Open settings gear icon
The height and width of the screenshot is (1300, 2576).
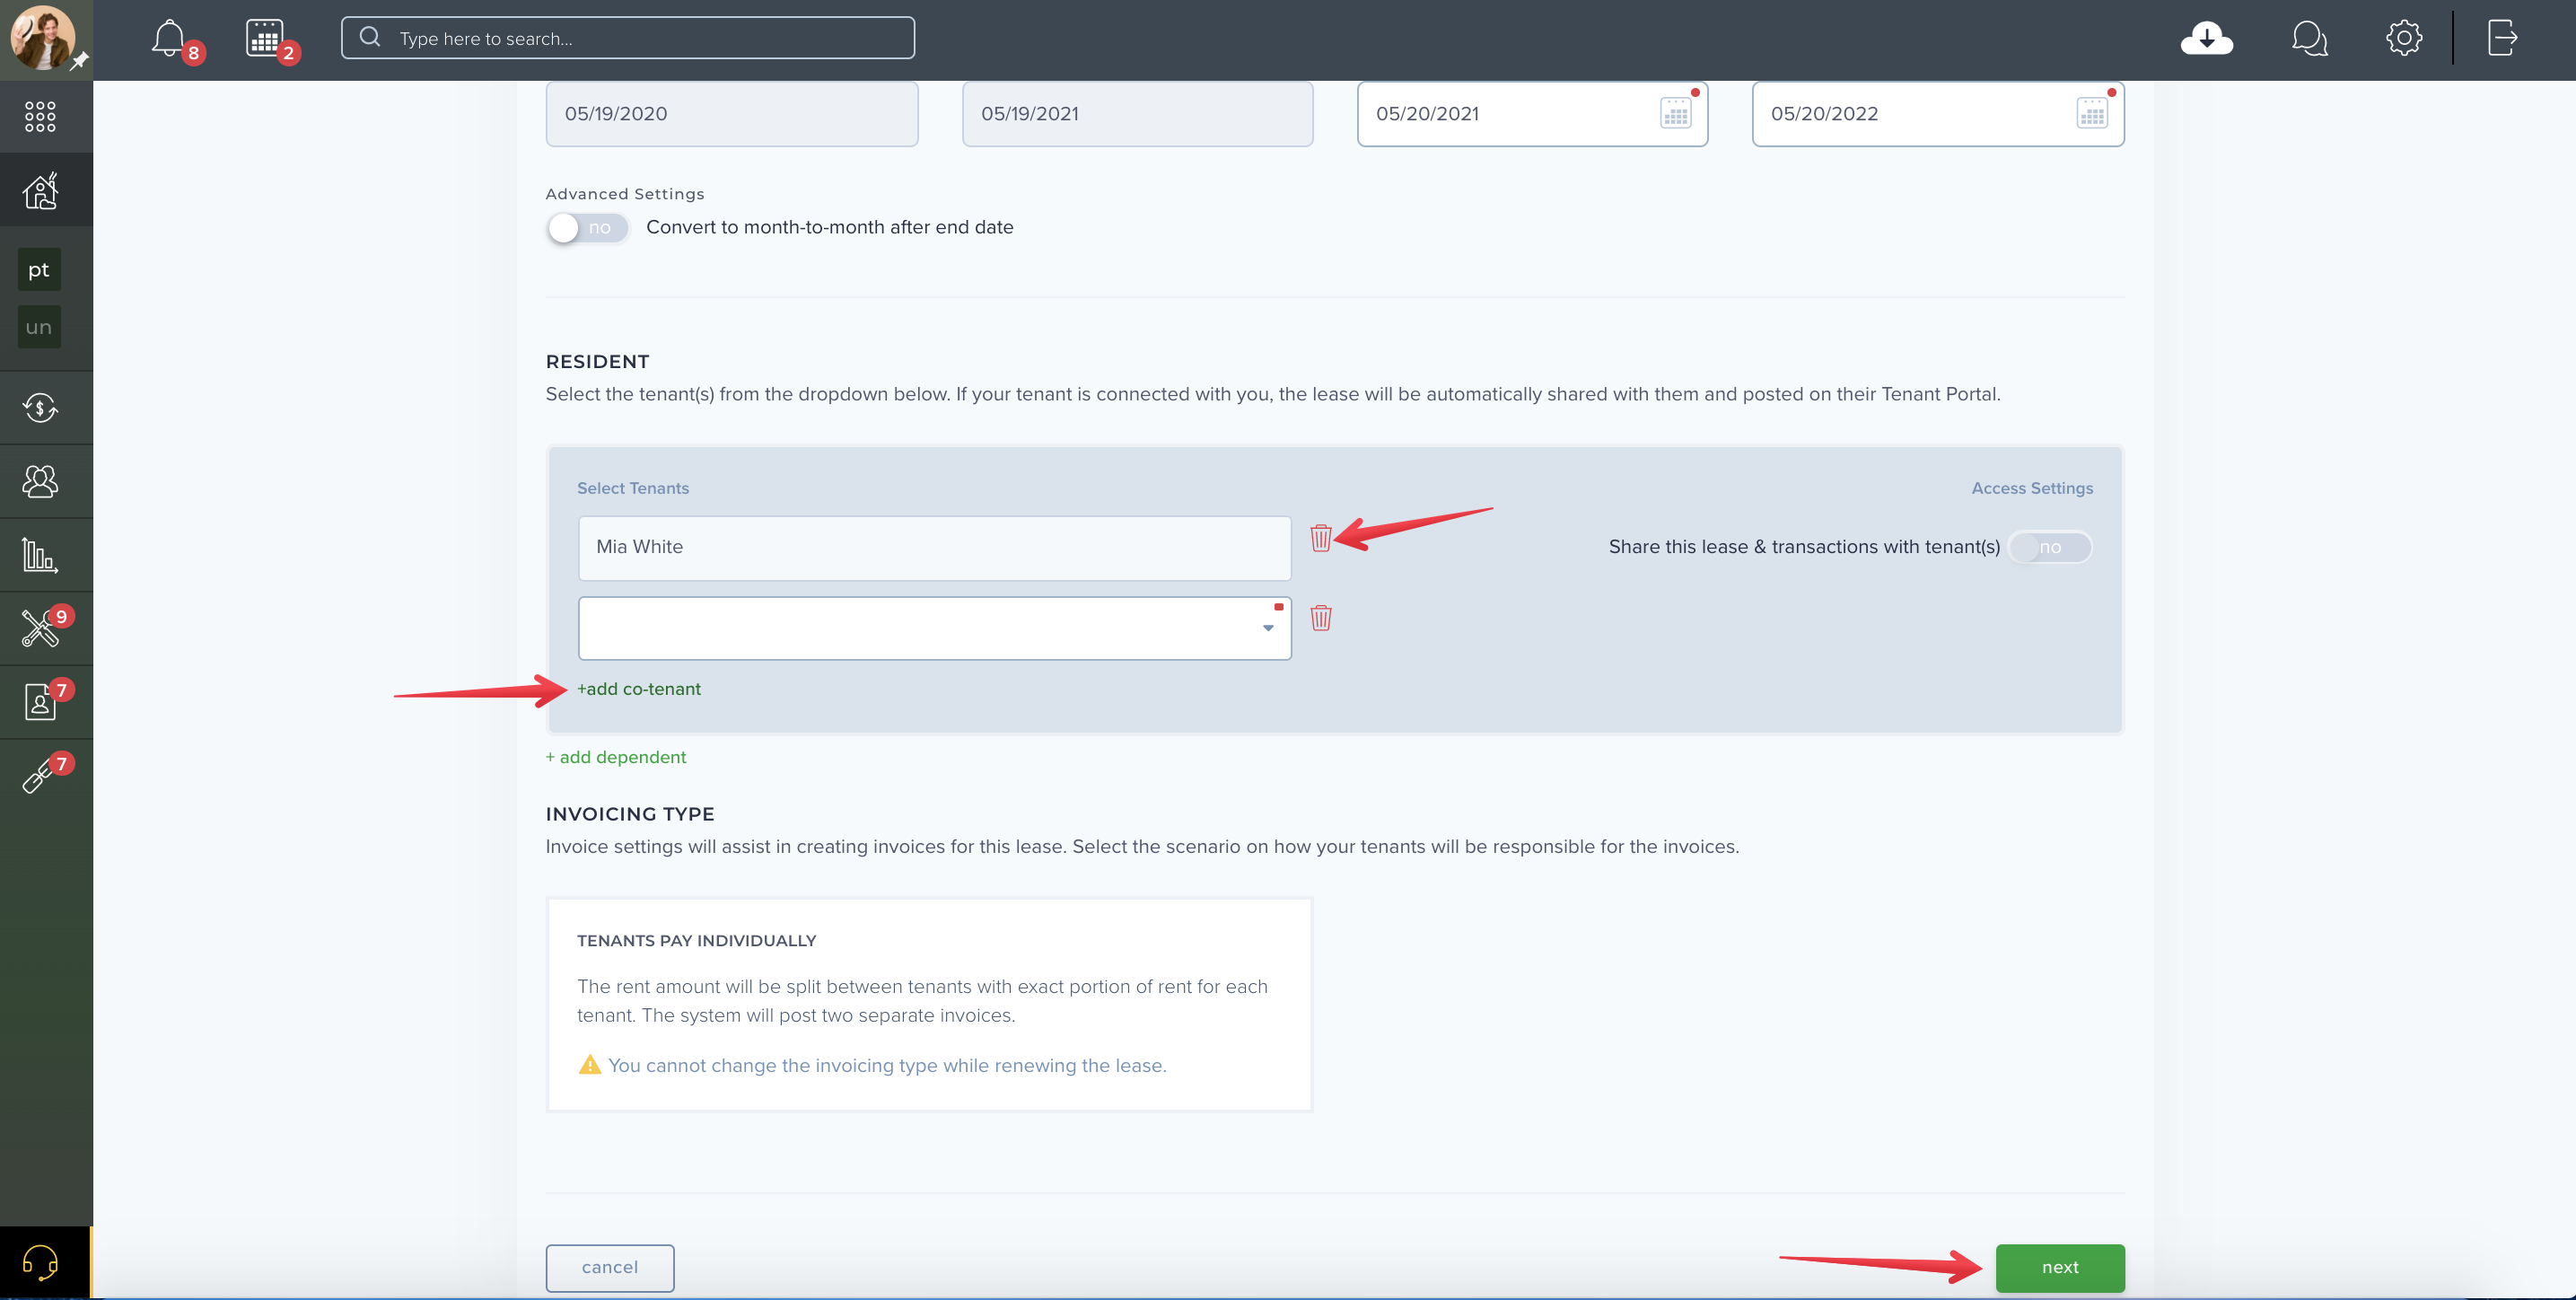(2403, 38)
